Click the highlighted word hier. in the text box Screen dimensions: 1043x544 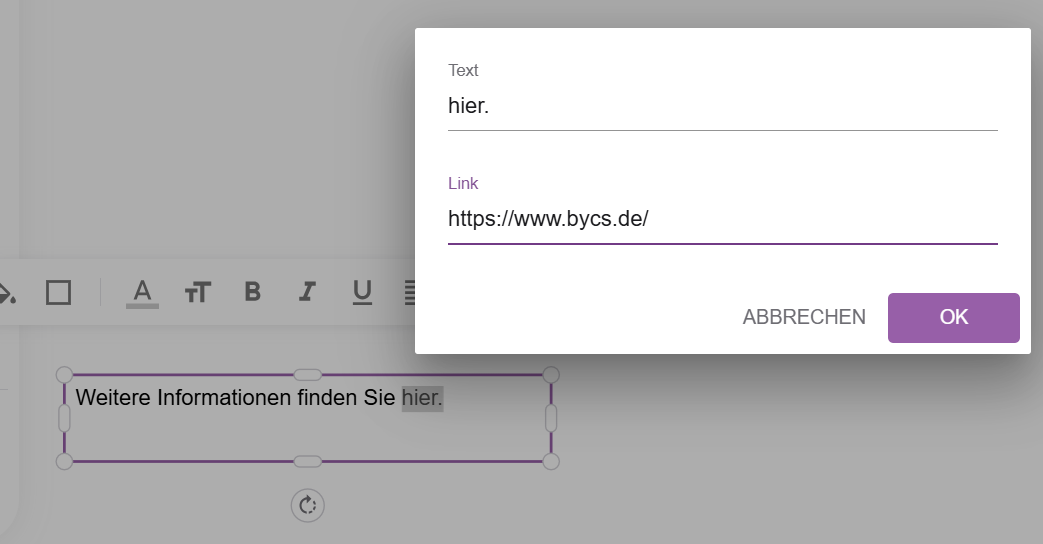pos(422,398)
